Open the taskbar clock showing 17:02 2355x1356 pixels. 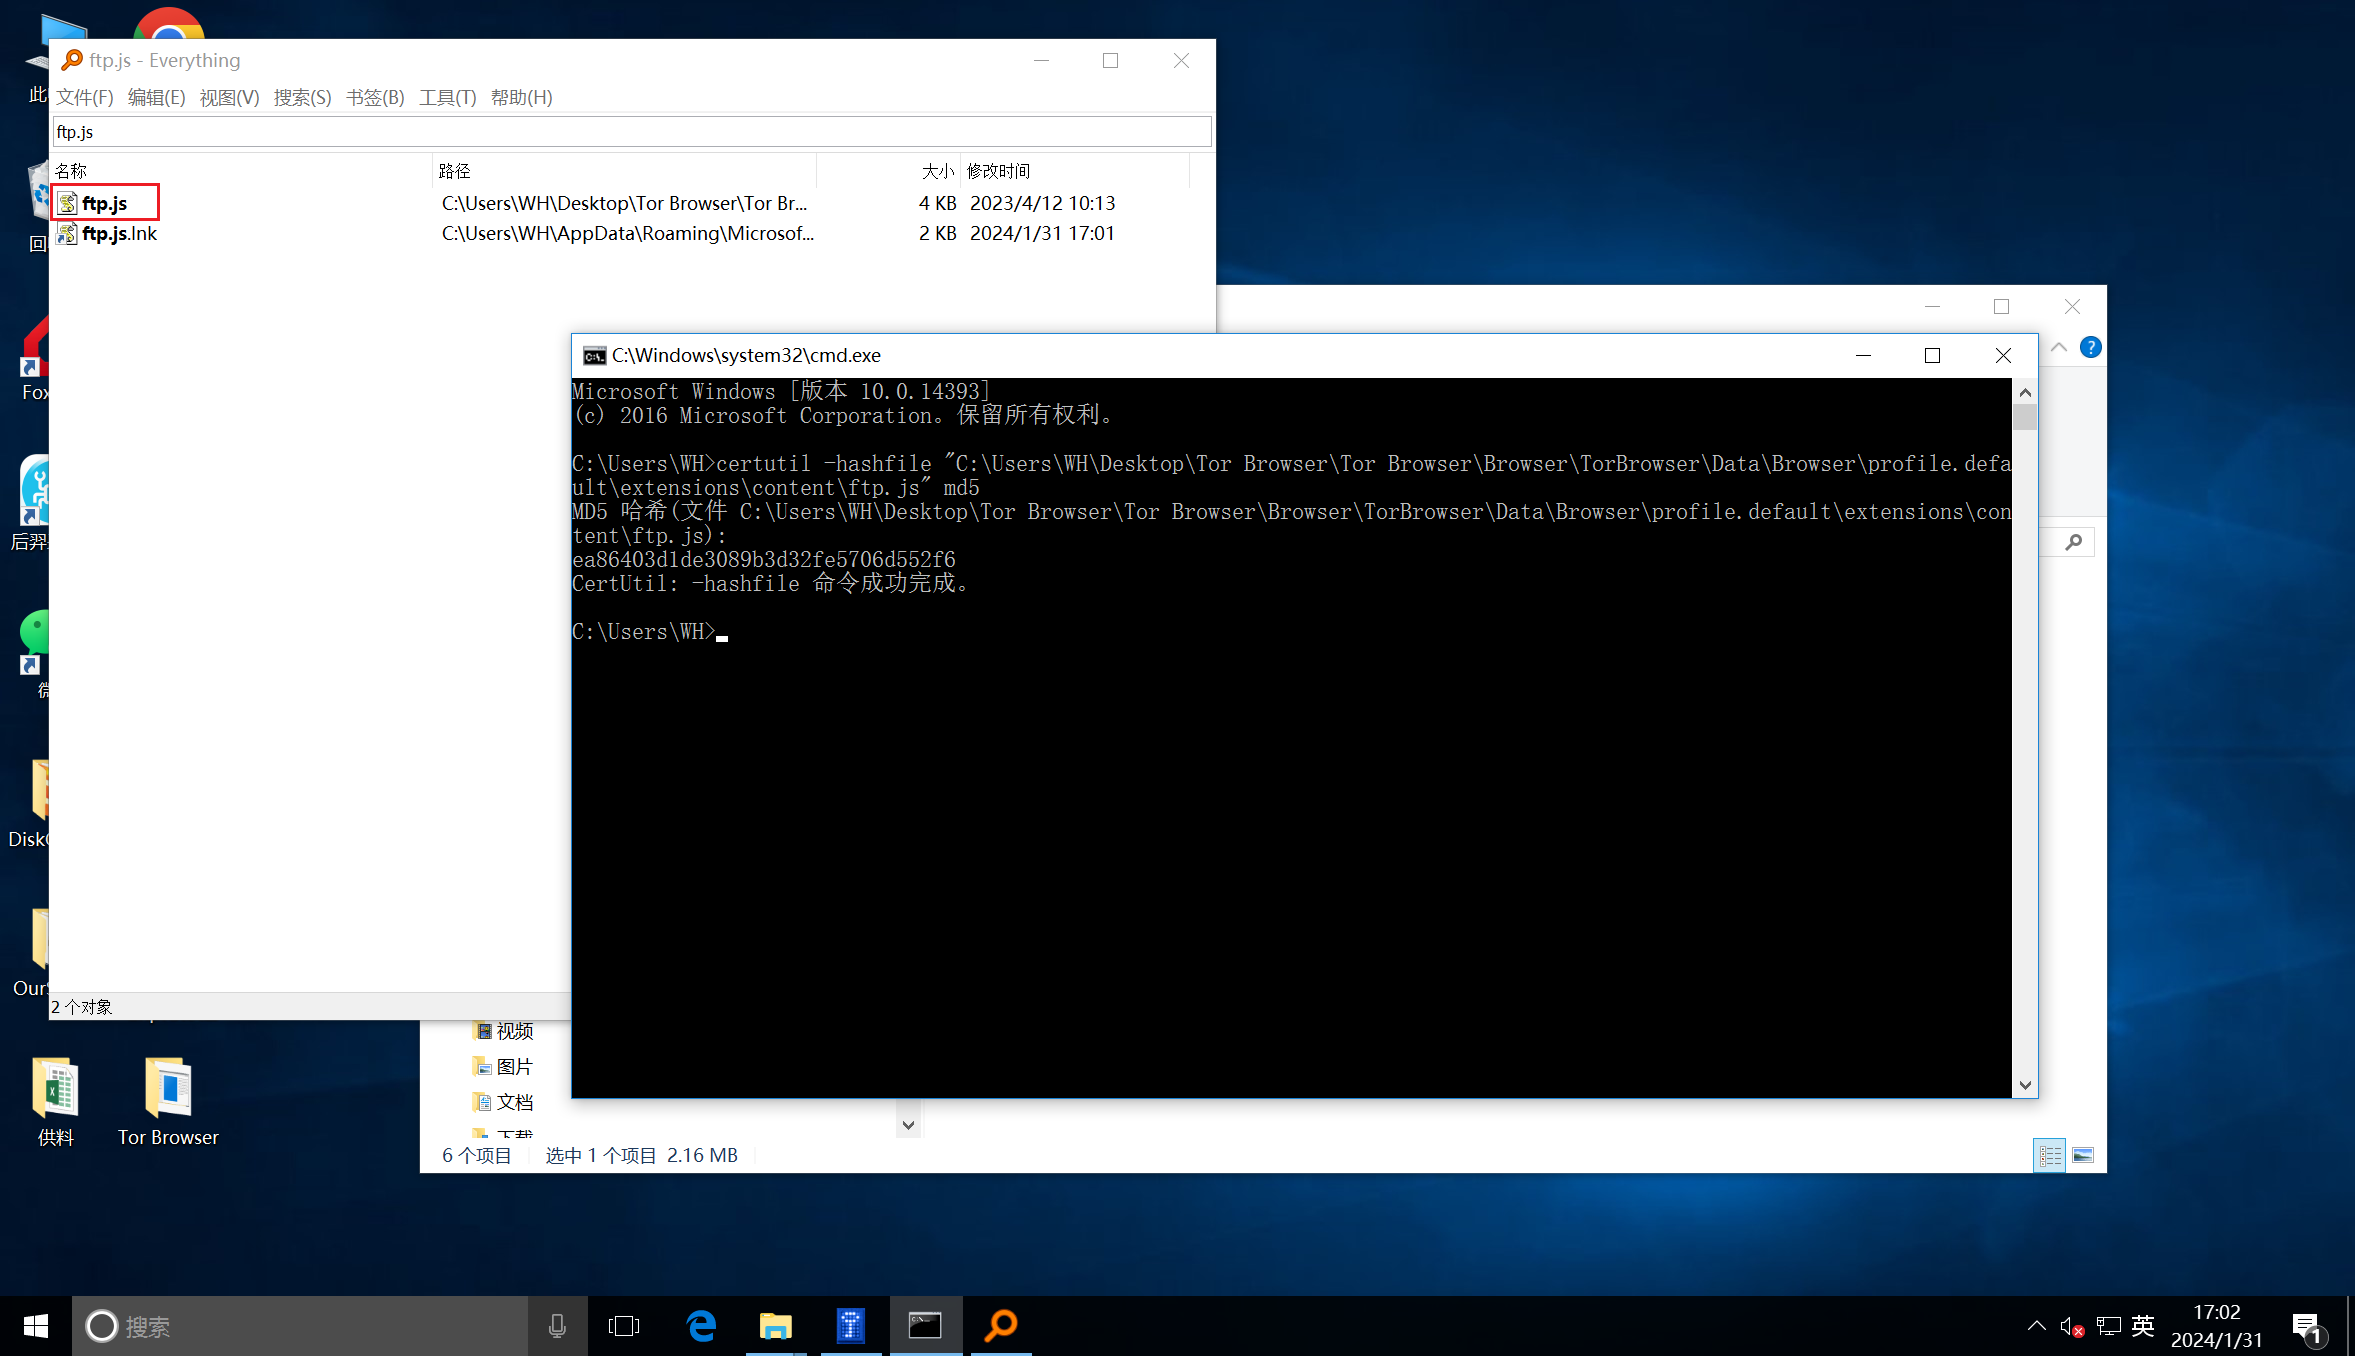tap(2217, 1326)
